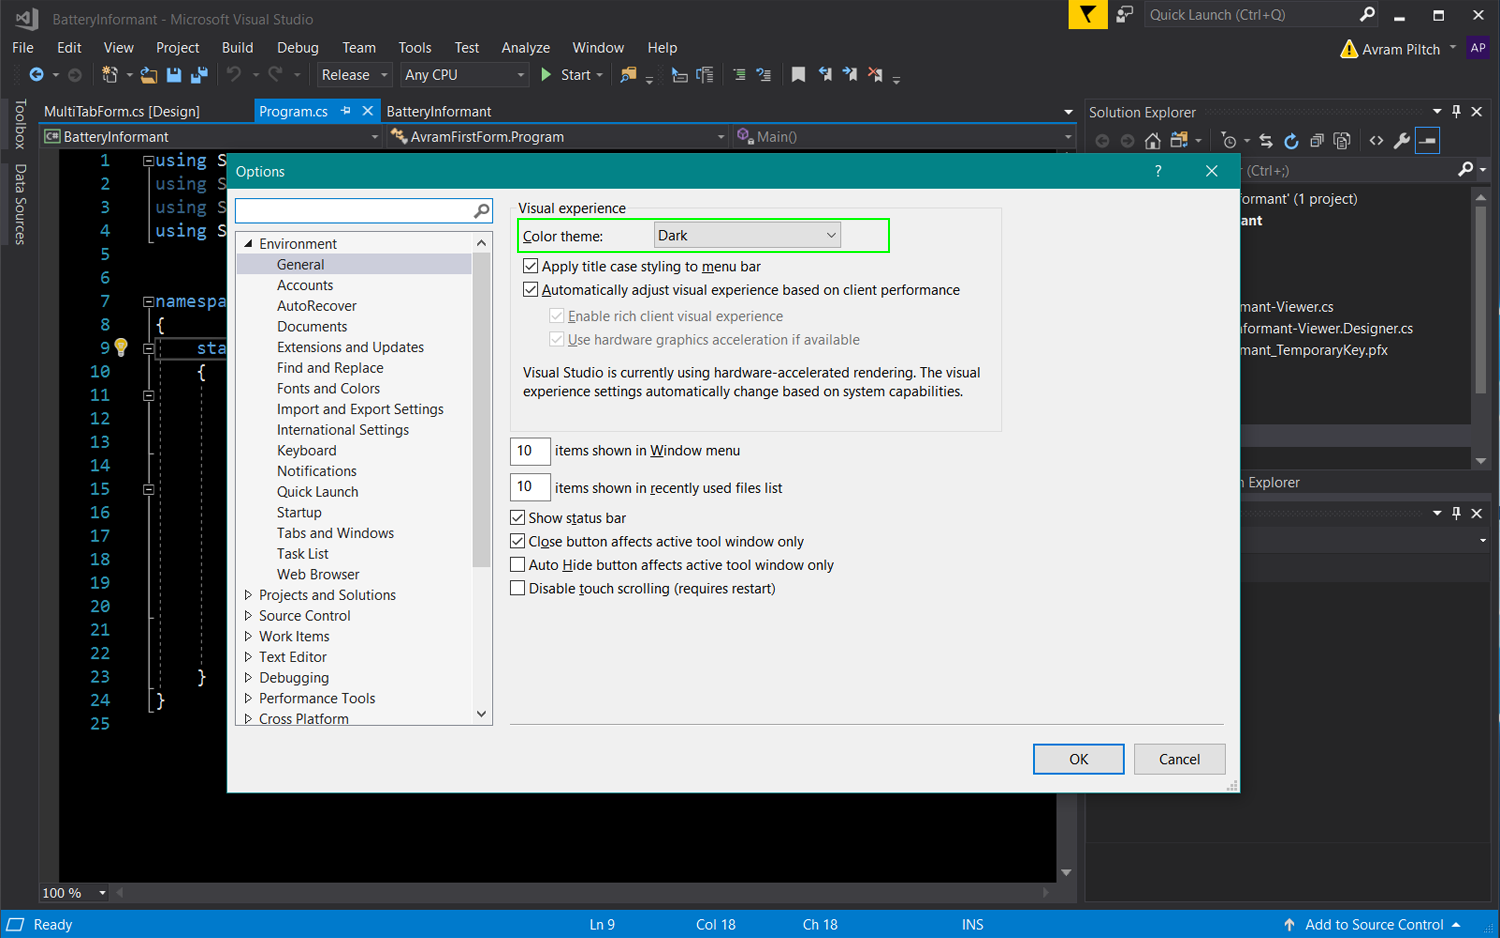Screen dimensions: 1500x938
Task: Click the lightbulb quick actions icon on line 9
Action: (x=121, y=348)
